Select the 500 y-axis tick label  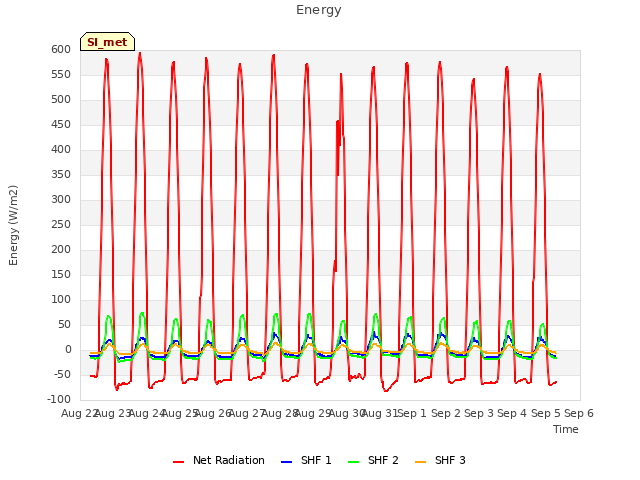click(61, 100)
